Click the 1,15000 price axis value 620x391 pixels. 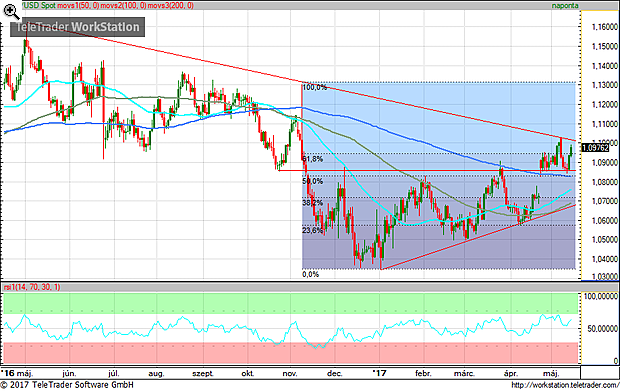tap(605, 46)
